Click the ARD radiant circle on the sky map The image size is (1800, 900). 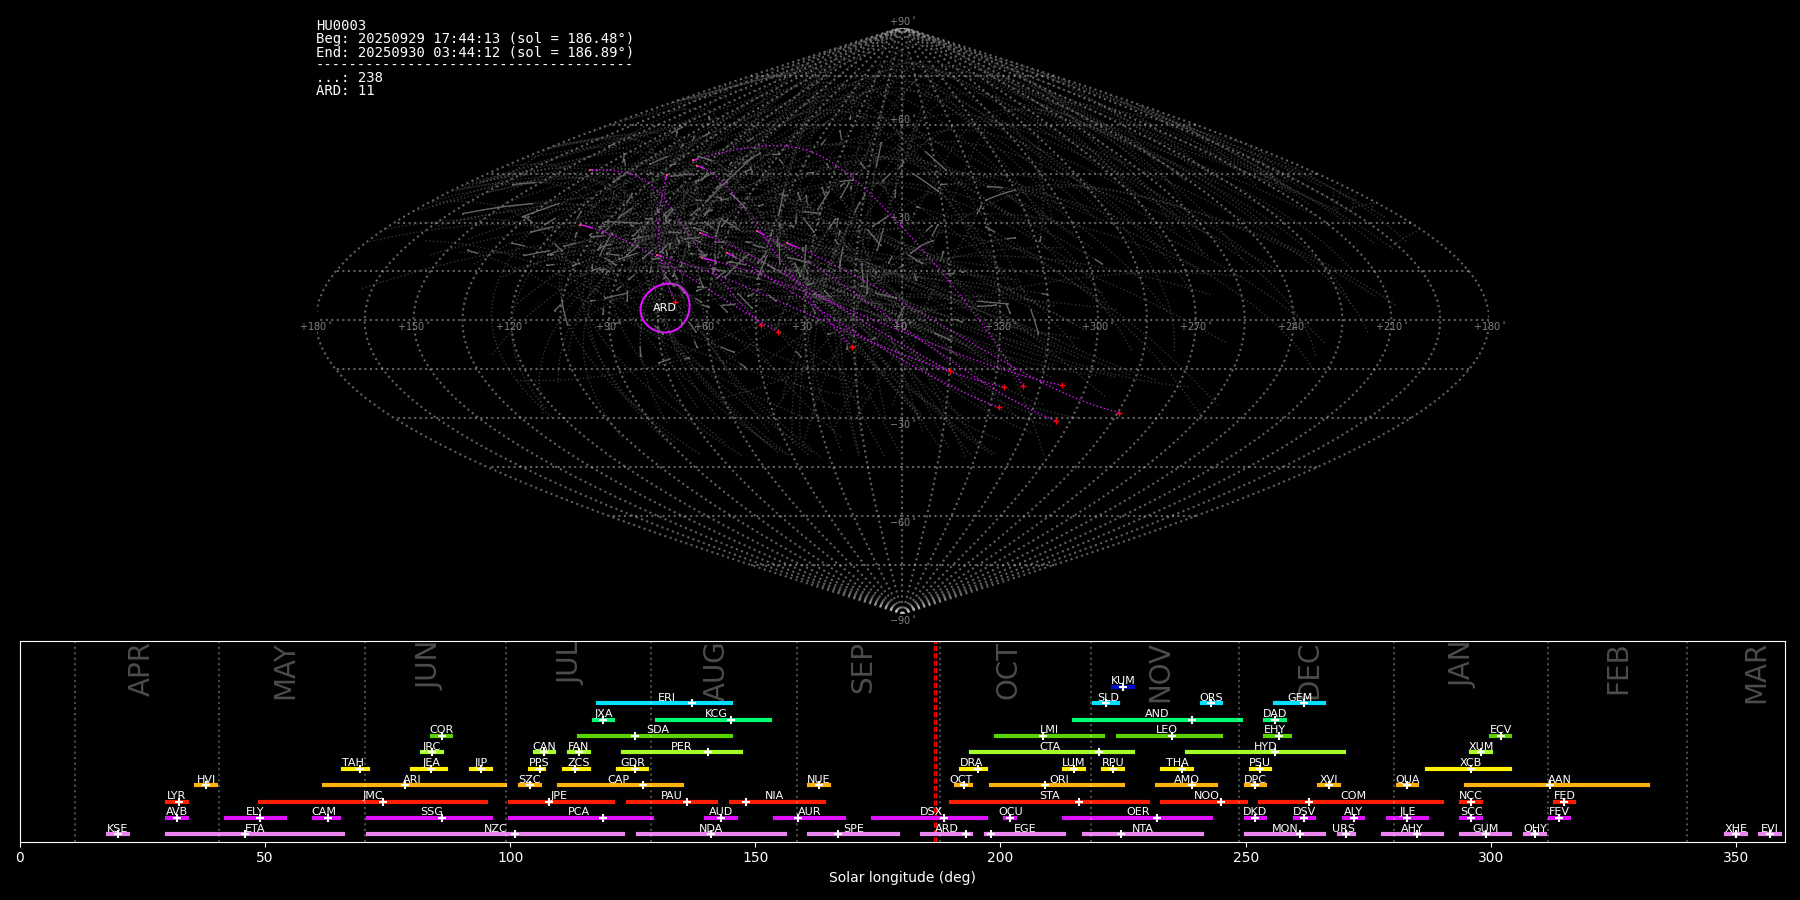pyautogui.click(x=665, y=308)
